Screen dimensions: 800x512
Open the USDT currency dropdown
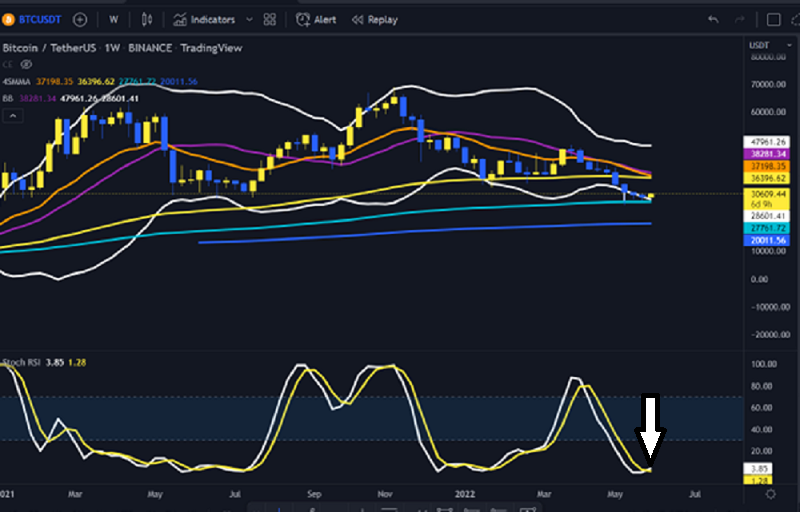coord(770,45)
